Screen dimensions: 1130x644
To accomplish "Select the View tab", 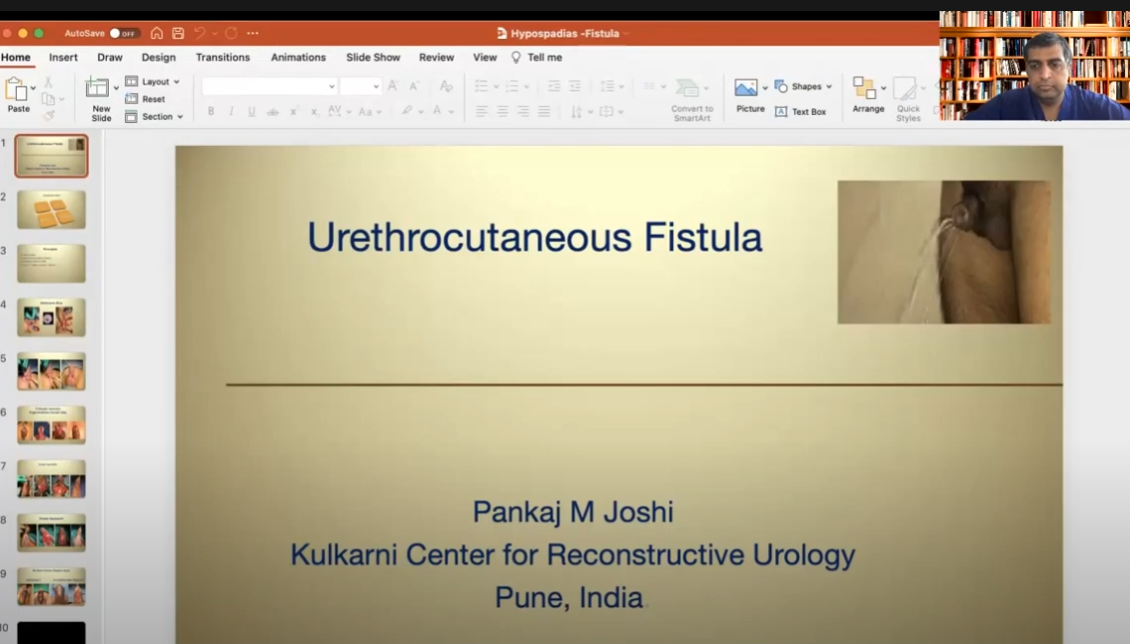I will coord(485,58).
